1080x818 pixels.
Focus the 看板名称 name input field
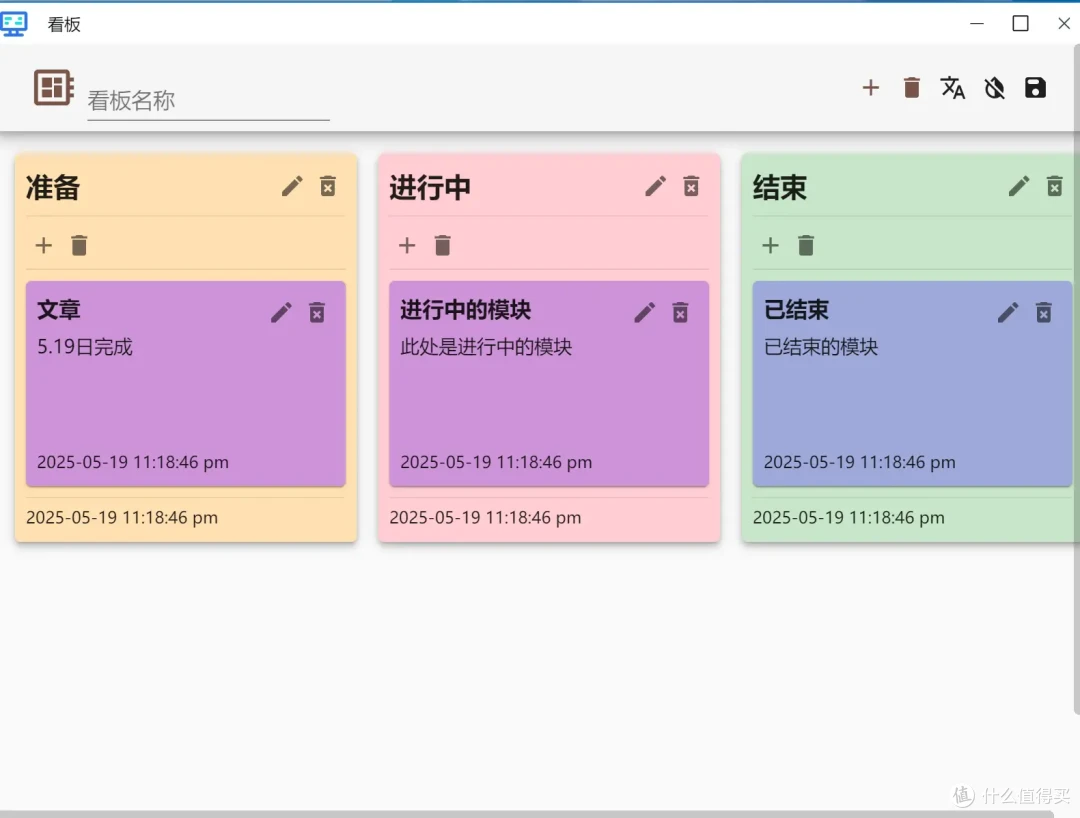[x=208, y=101]
